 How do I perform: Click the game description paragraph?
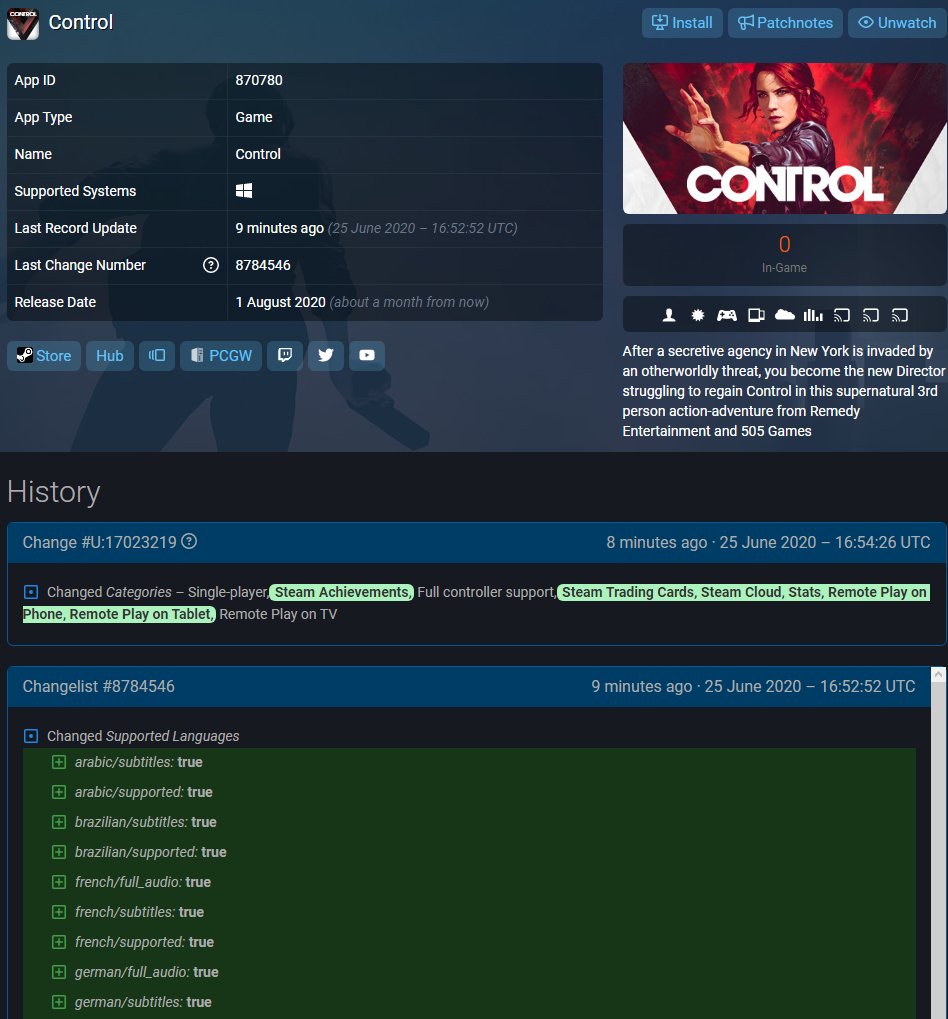784,391
